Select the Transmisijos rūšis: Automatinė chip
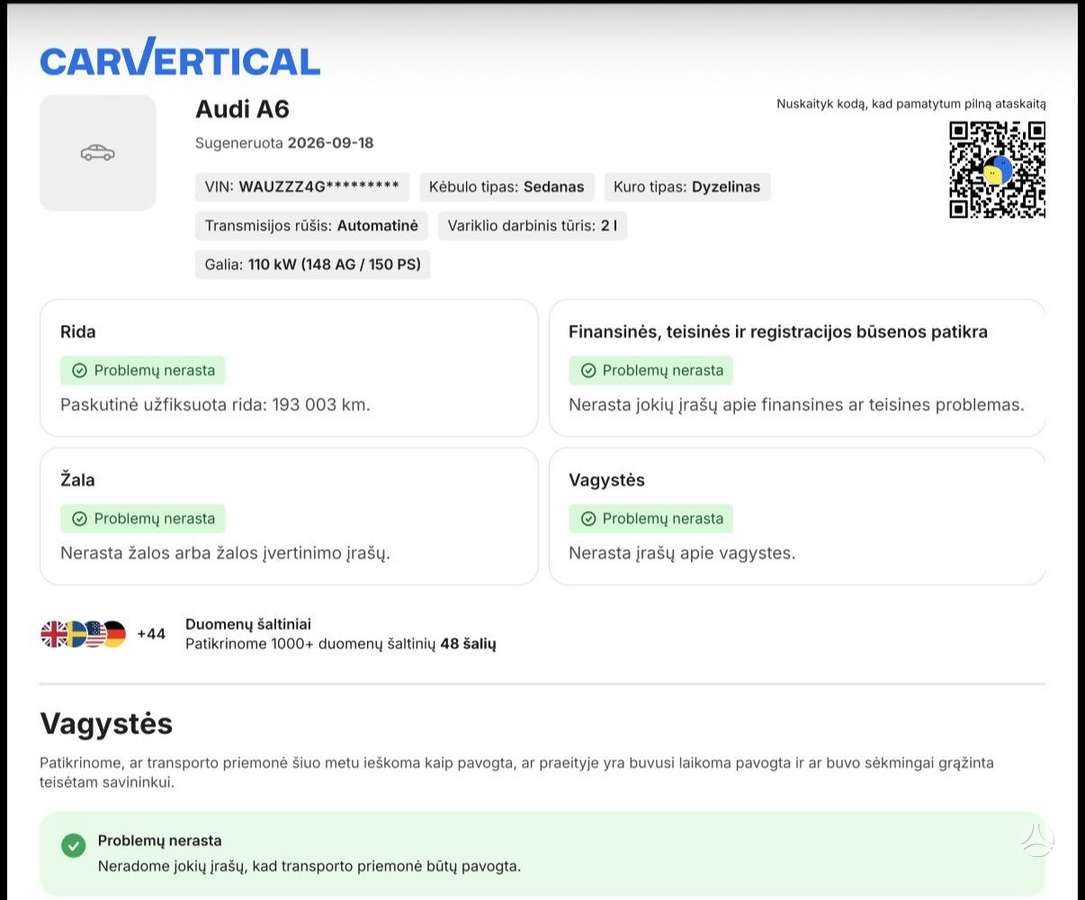1085x900 pixels. tap(311, 226)
